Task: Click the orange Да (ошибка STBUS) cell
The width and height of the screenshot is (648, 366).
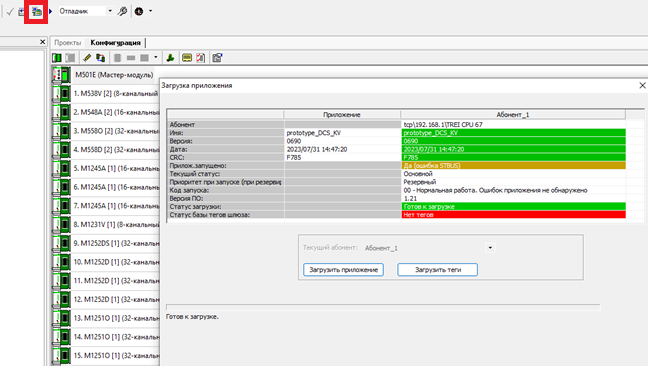Action: tap(513, 166)
